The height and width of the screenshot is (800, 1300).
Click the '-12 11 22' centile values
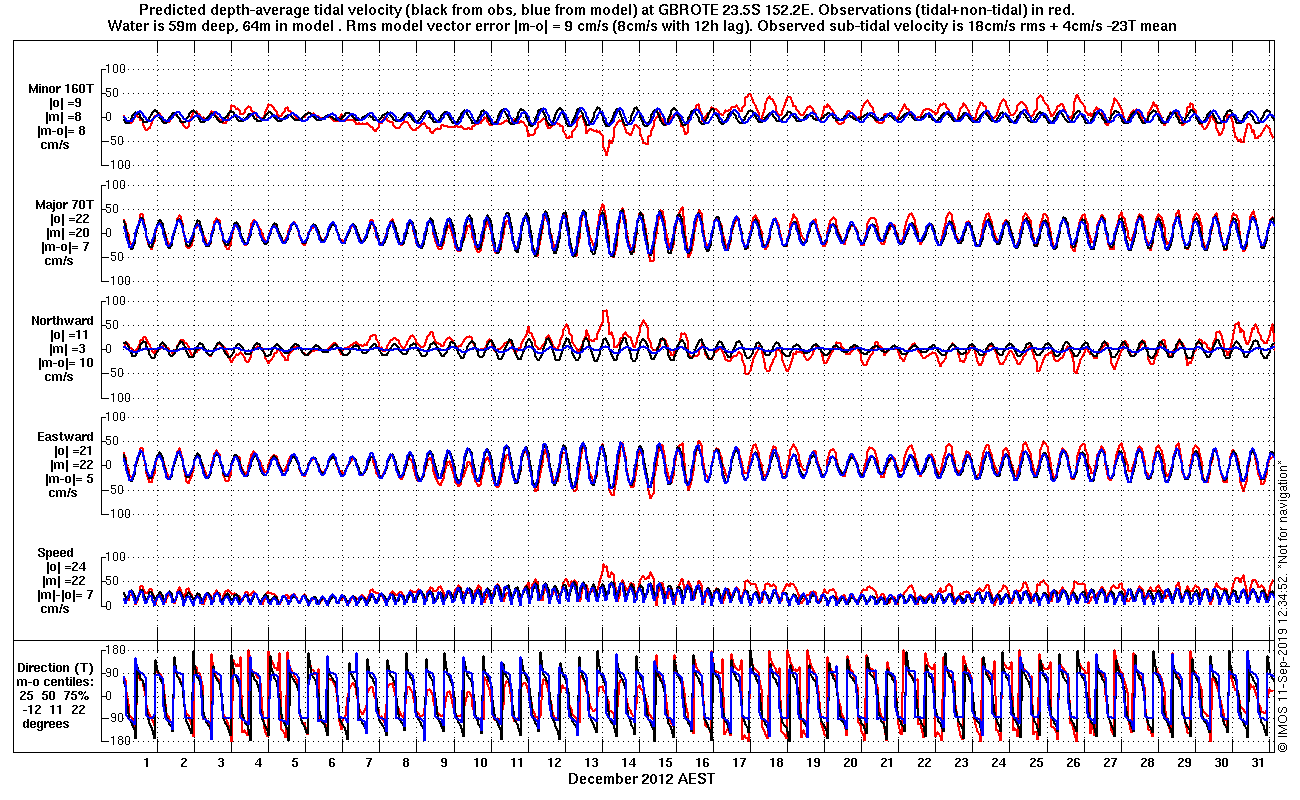(56, 709)
